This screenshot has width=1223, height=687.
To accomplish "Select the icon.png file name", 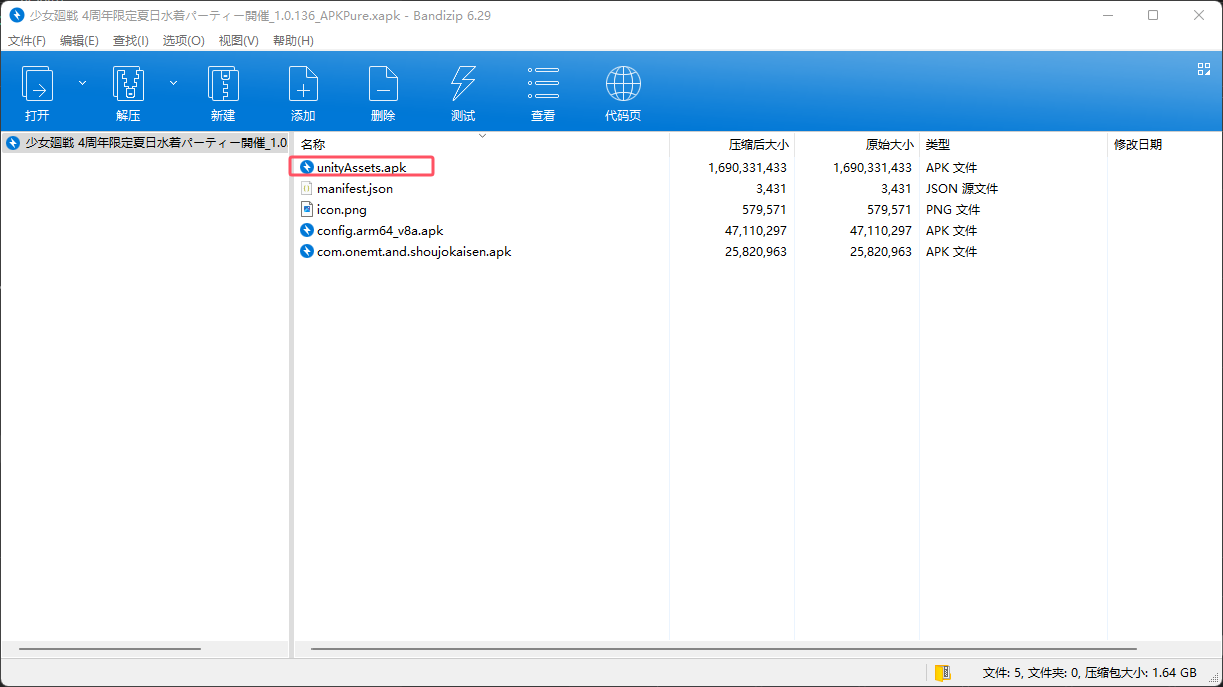I will (x=342, y=209).
